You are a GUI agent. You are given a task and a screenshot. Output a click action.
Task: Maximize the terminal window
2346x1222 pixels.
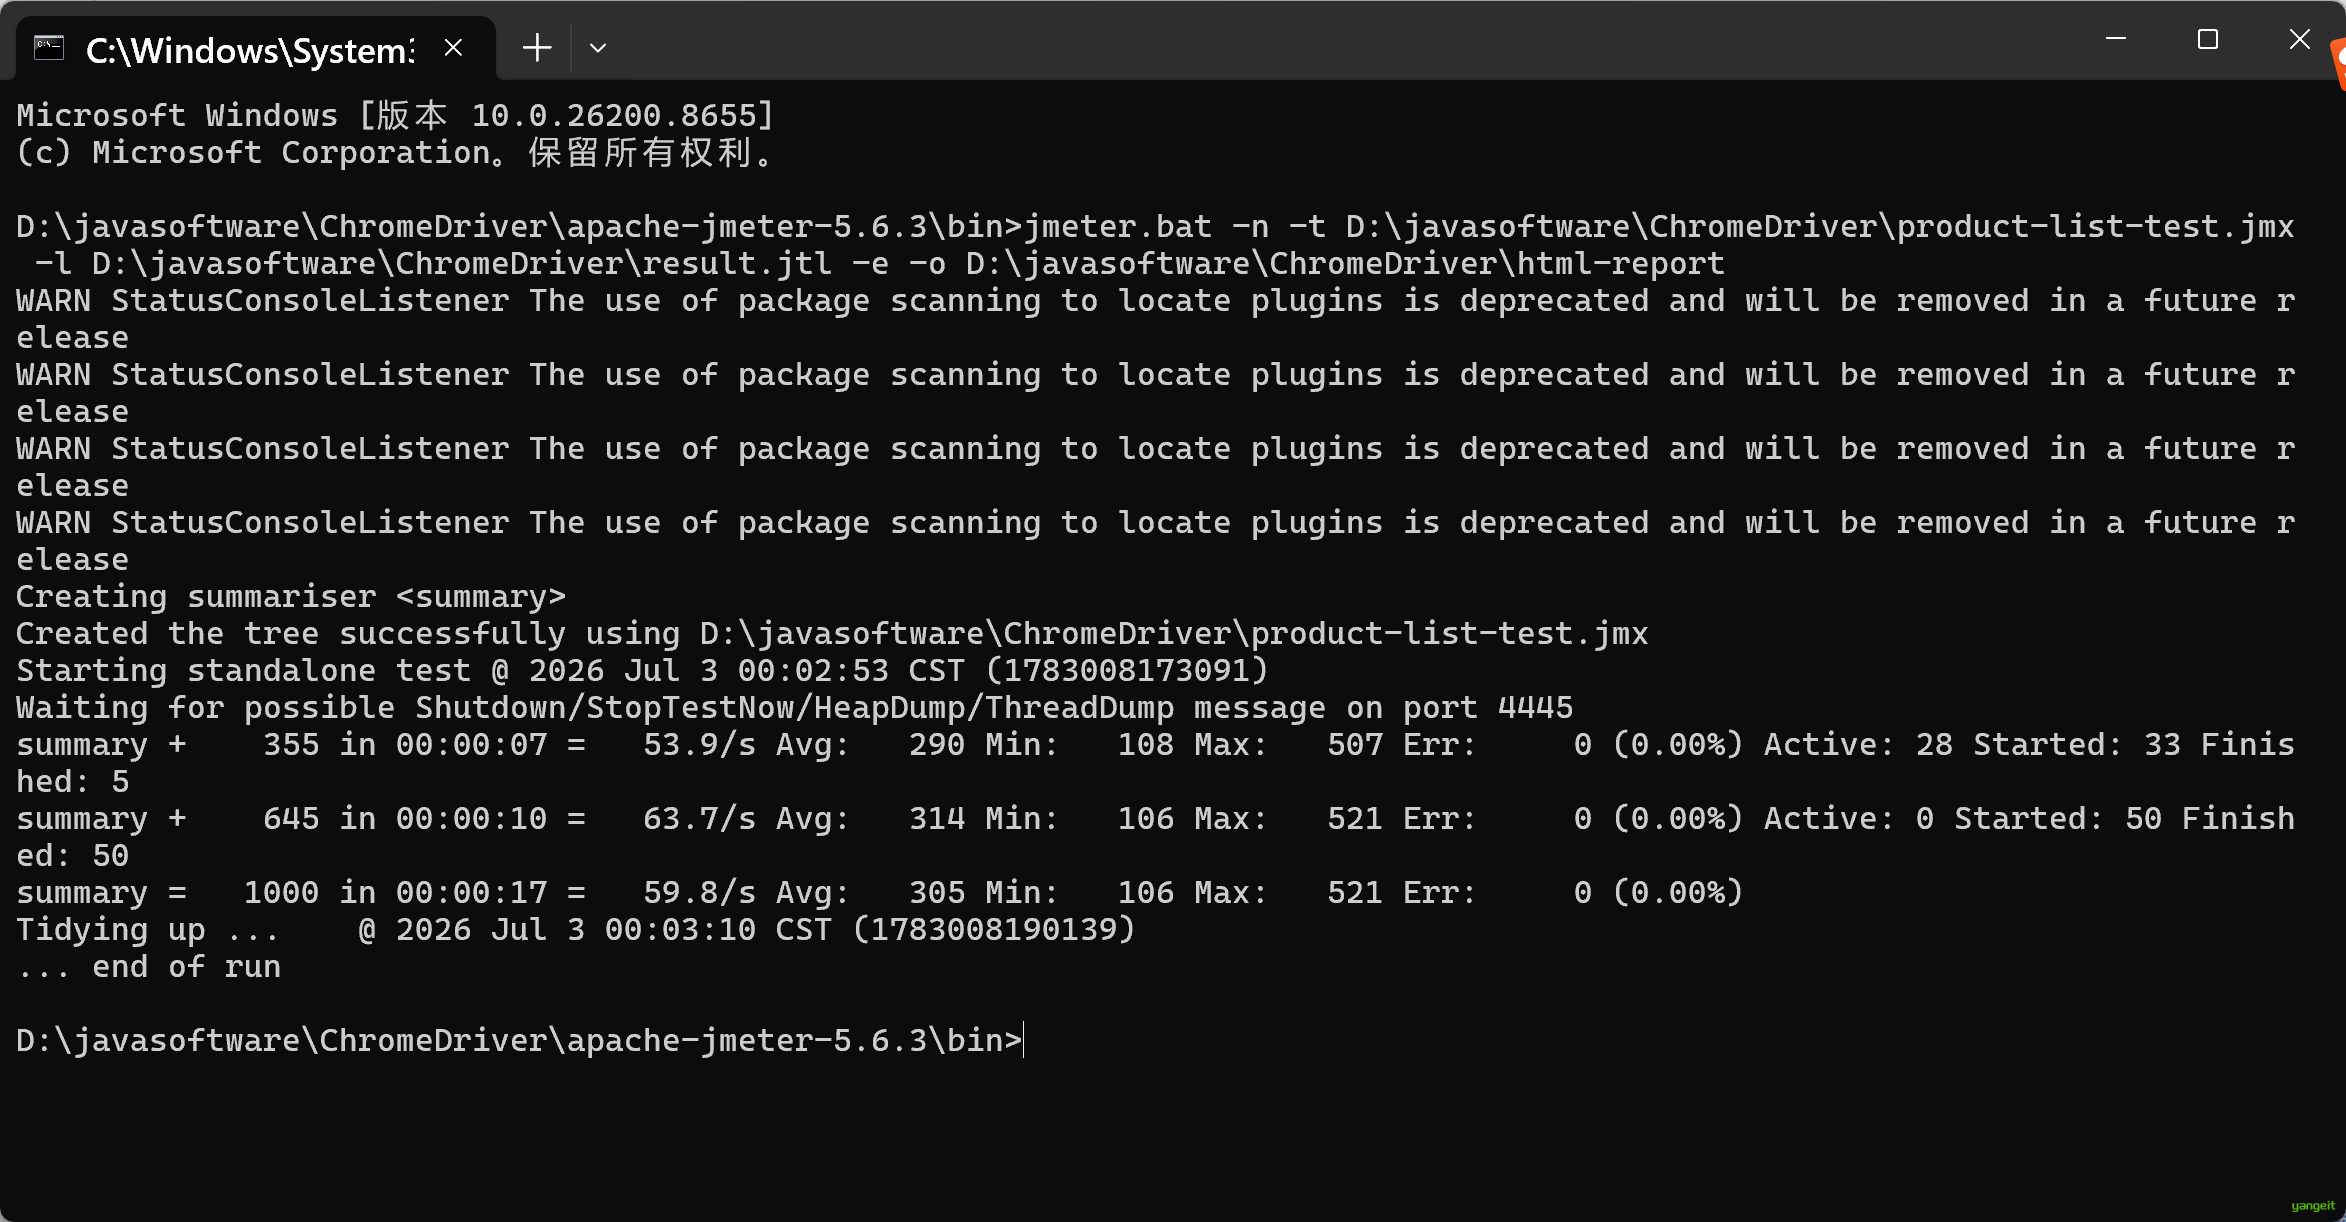click(2208, 39)
